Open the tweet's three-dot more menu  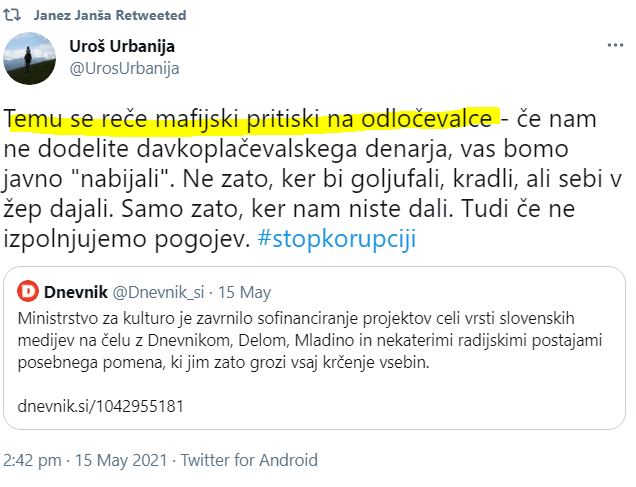pyautogui.click(x=612, y=46)
